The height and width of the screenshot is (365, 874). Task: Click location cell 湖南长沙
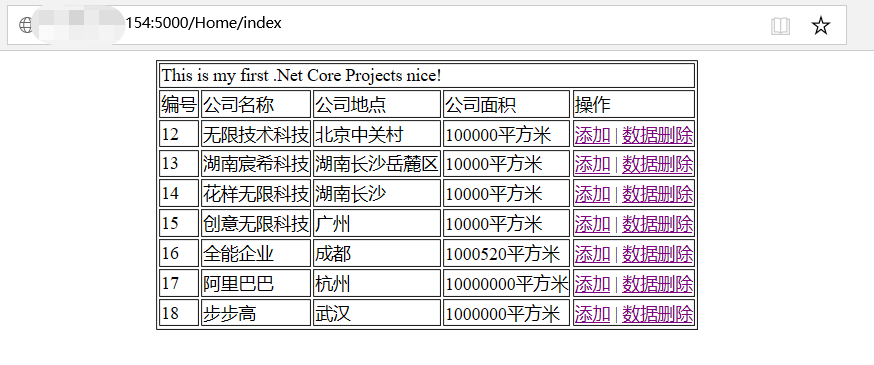tap(377, 194)
